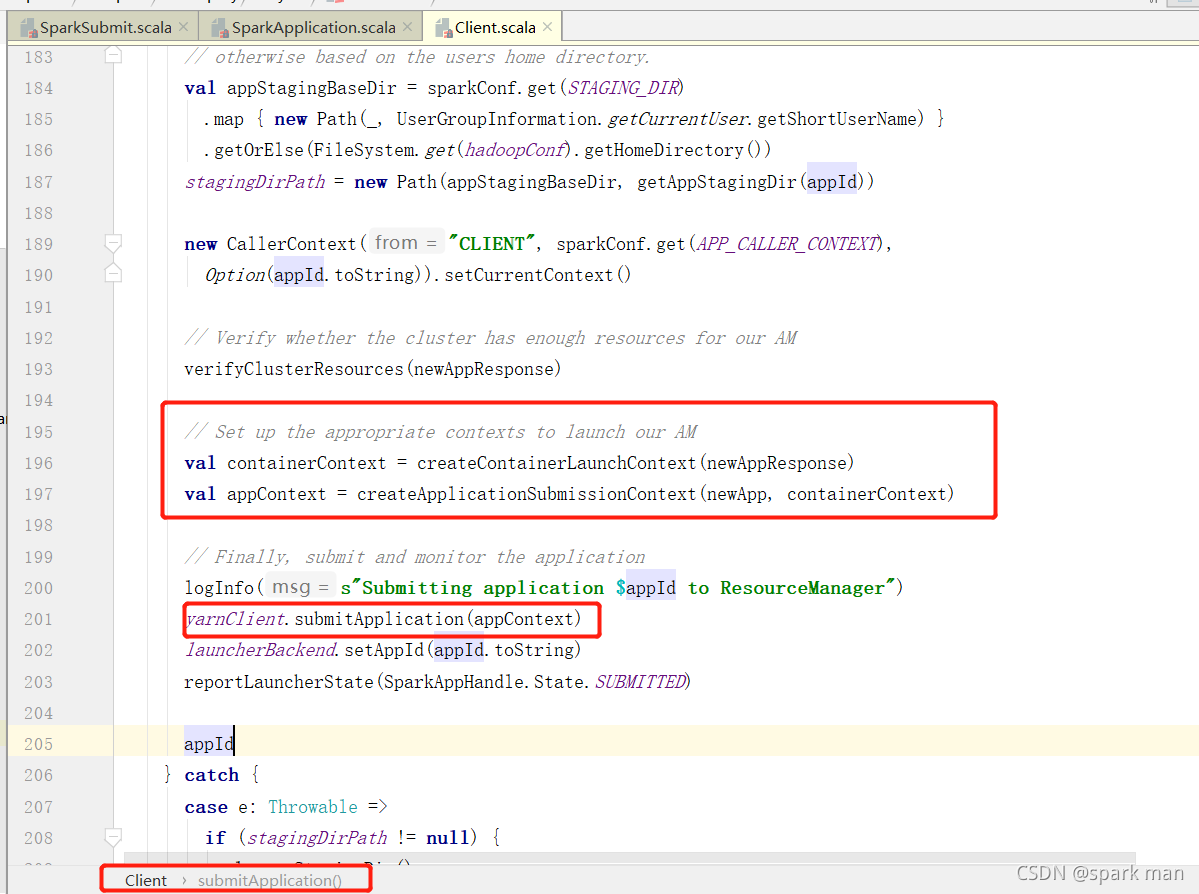The height and width of the screenshot is (894, 1199).
Task: Click the submitApplication(appContext) call
Action: click(438, 619)
